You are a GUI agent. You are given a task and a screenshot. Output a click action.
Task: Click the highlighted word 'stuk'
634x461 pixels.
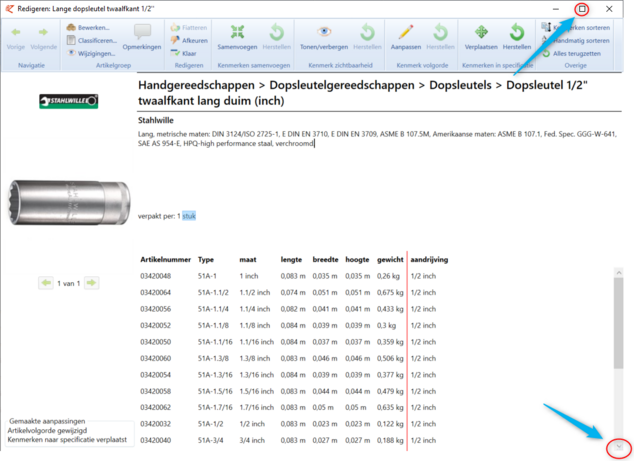click(189, 216)
